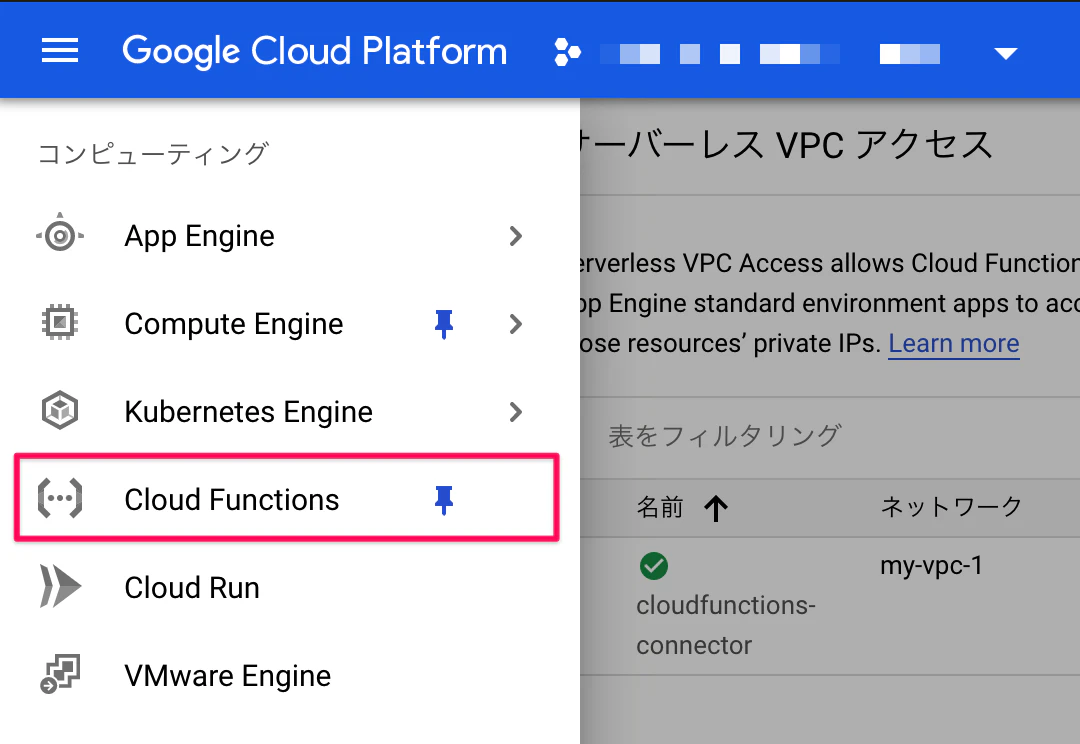The width and height of the screenshot is (1080, 744).
Task: Open App Engine menu entry
Action: tap(200, 236)
